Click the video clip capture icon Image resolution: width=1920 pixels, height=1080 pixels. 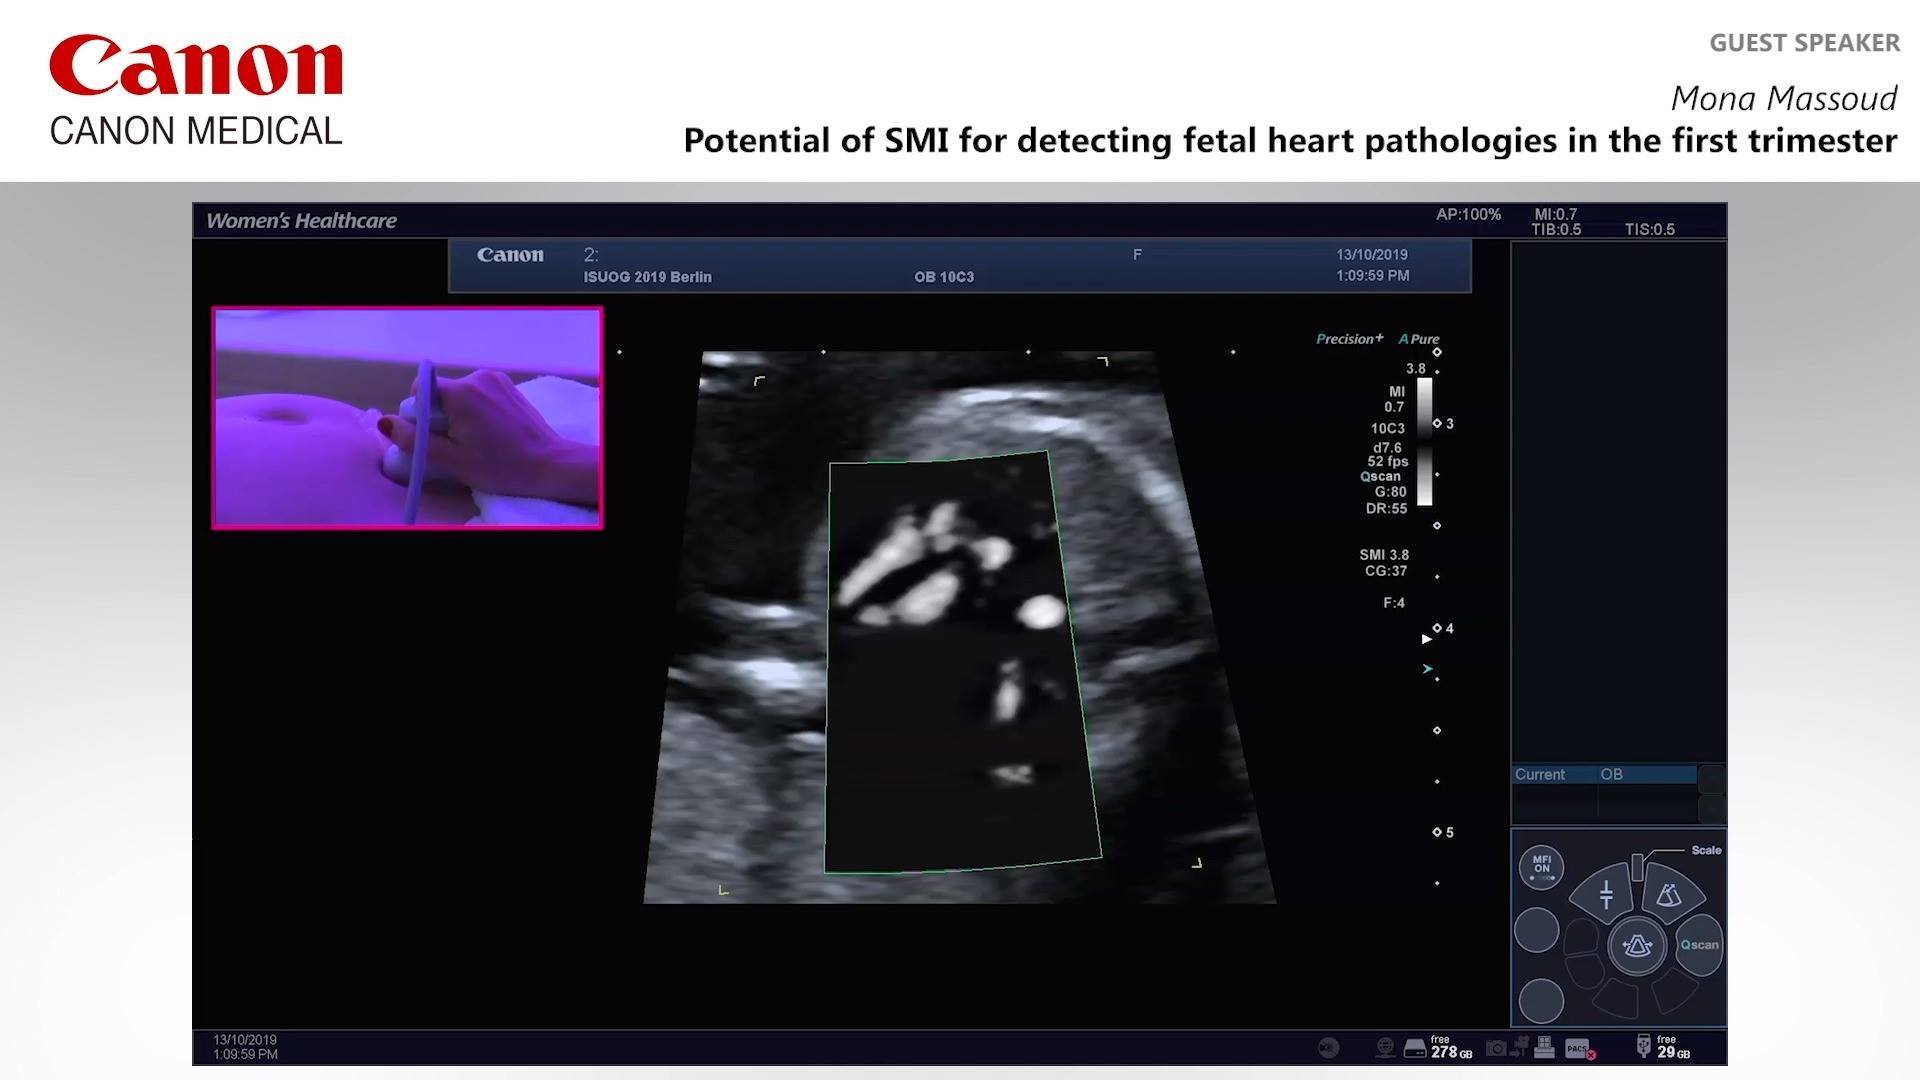point(1520,1047)
